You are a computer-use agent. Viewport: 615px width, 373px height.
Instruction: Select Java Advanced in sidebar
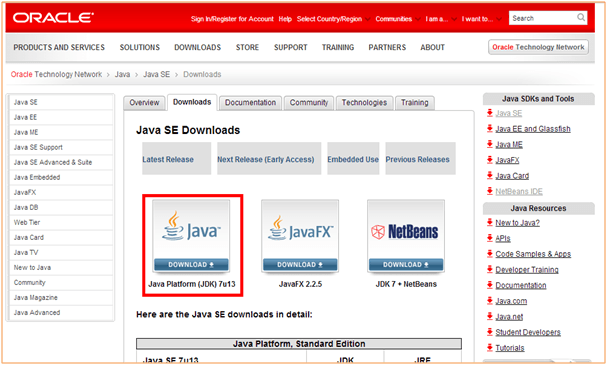point(61,313)
